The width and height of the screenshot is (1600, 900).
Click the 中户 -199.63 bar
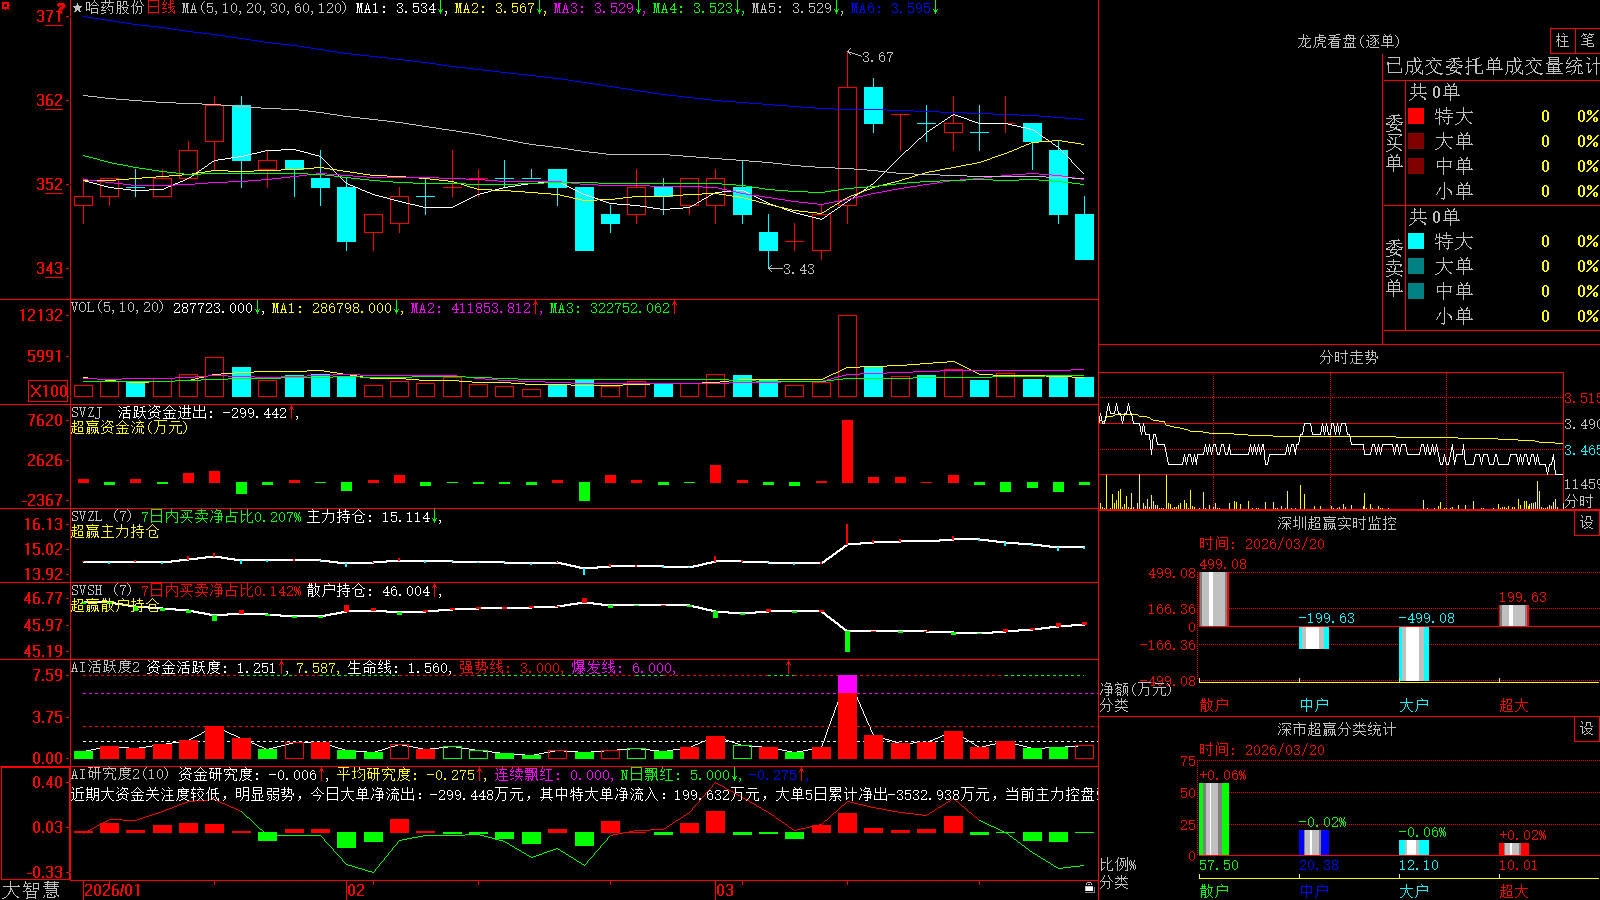(1313, 638)
